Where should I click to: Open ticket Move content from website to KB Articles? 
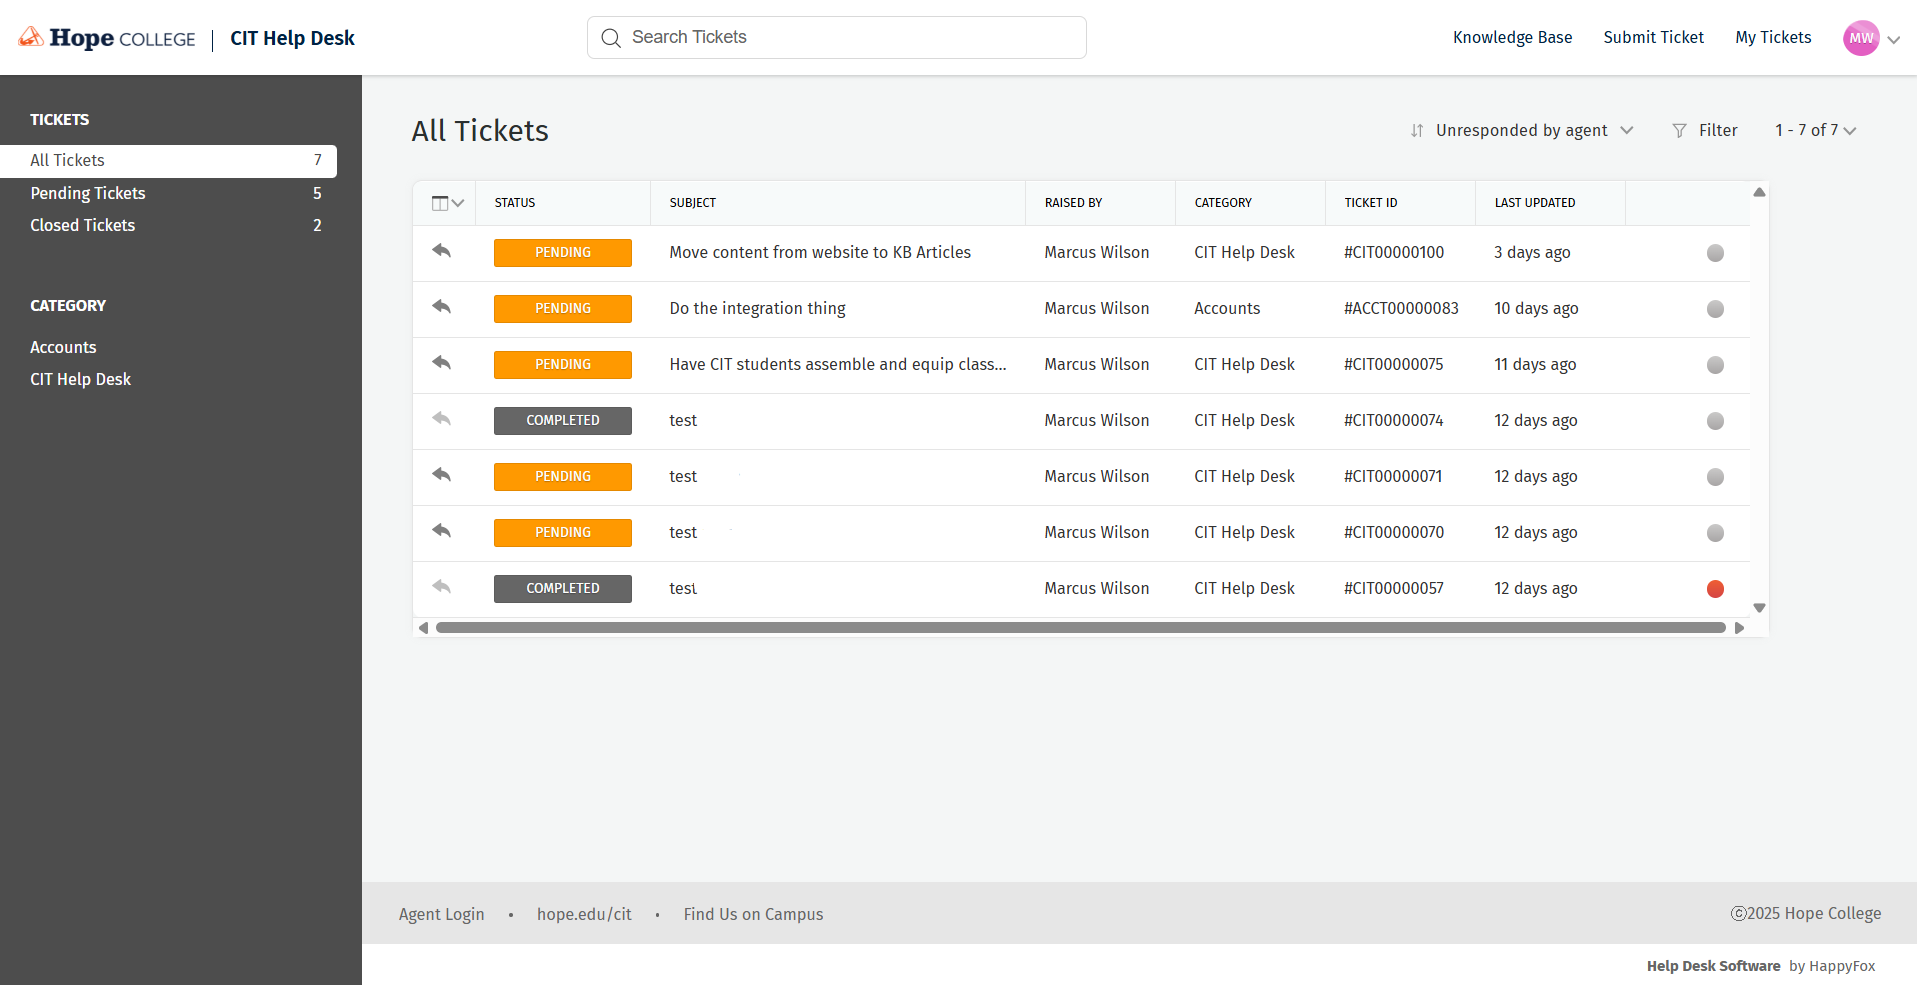pyautogui.click(x=820, y=253)
